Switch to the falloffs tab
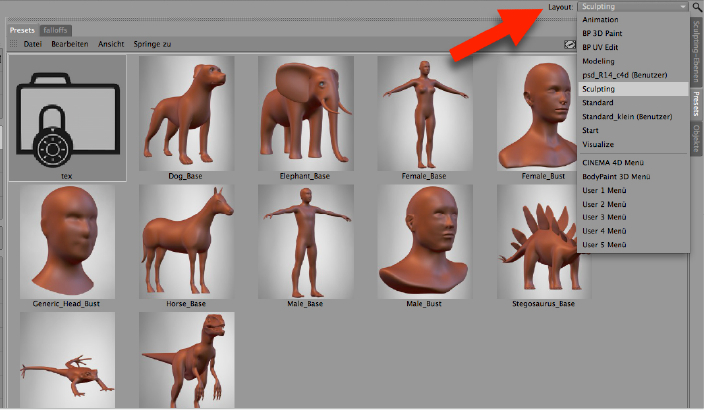The height and width of the screenshot is (411, 705). tap(55, 30)
